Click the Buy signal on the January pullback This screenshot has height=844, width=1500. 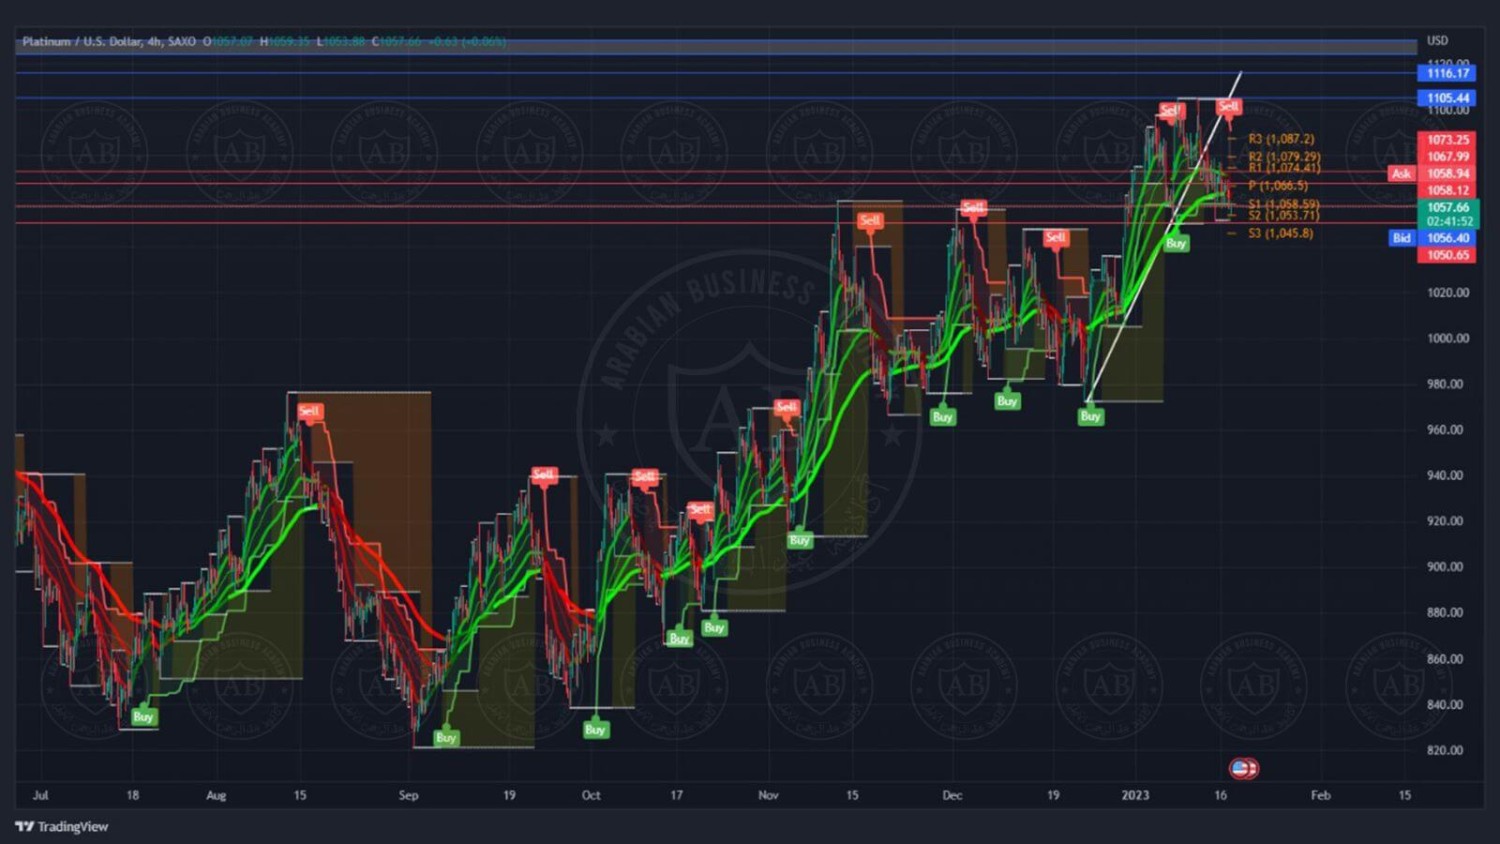(1176, 243)
